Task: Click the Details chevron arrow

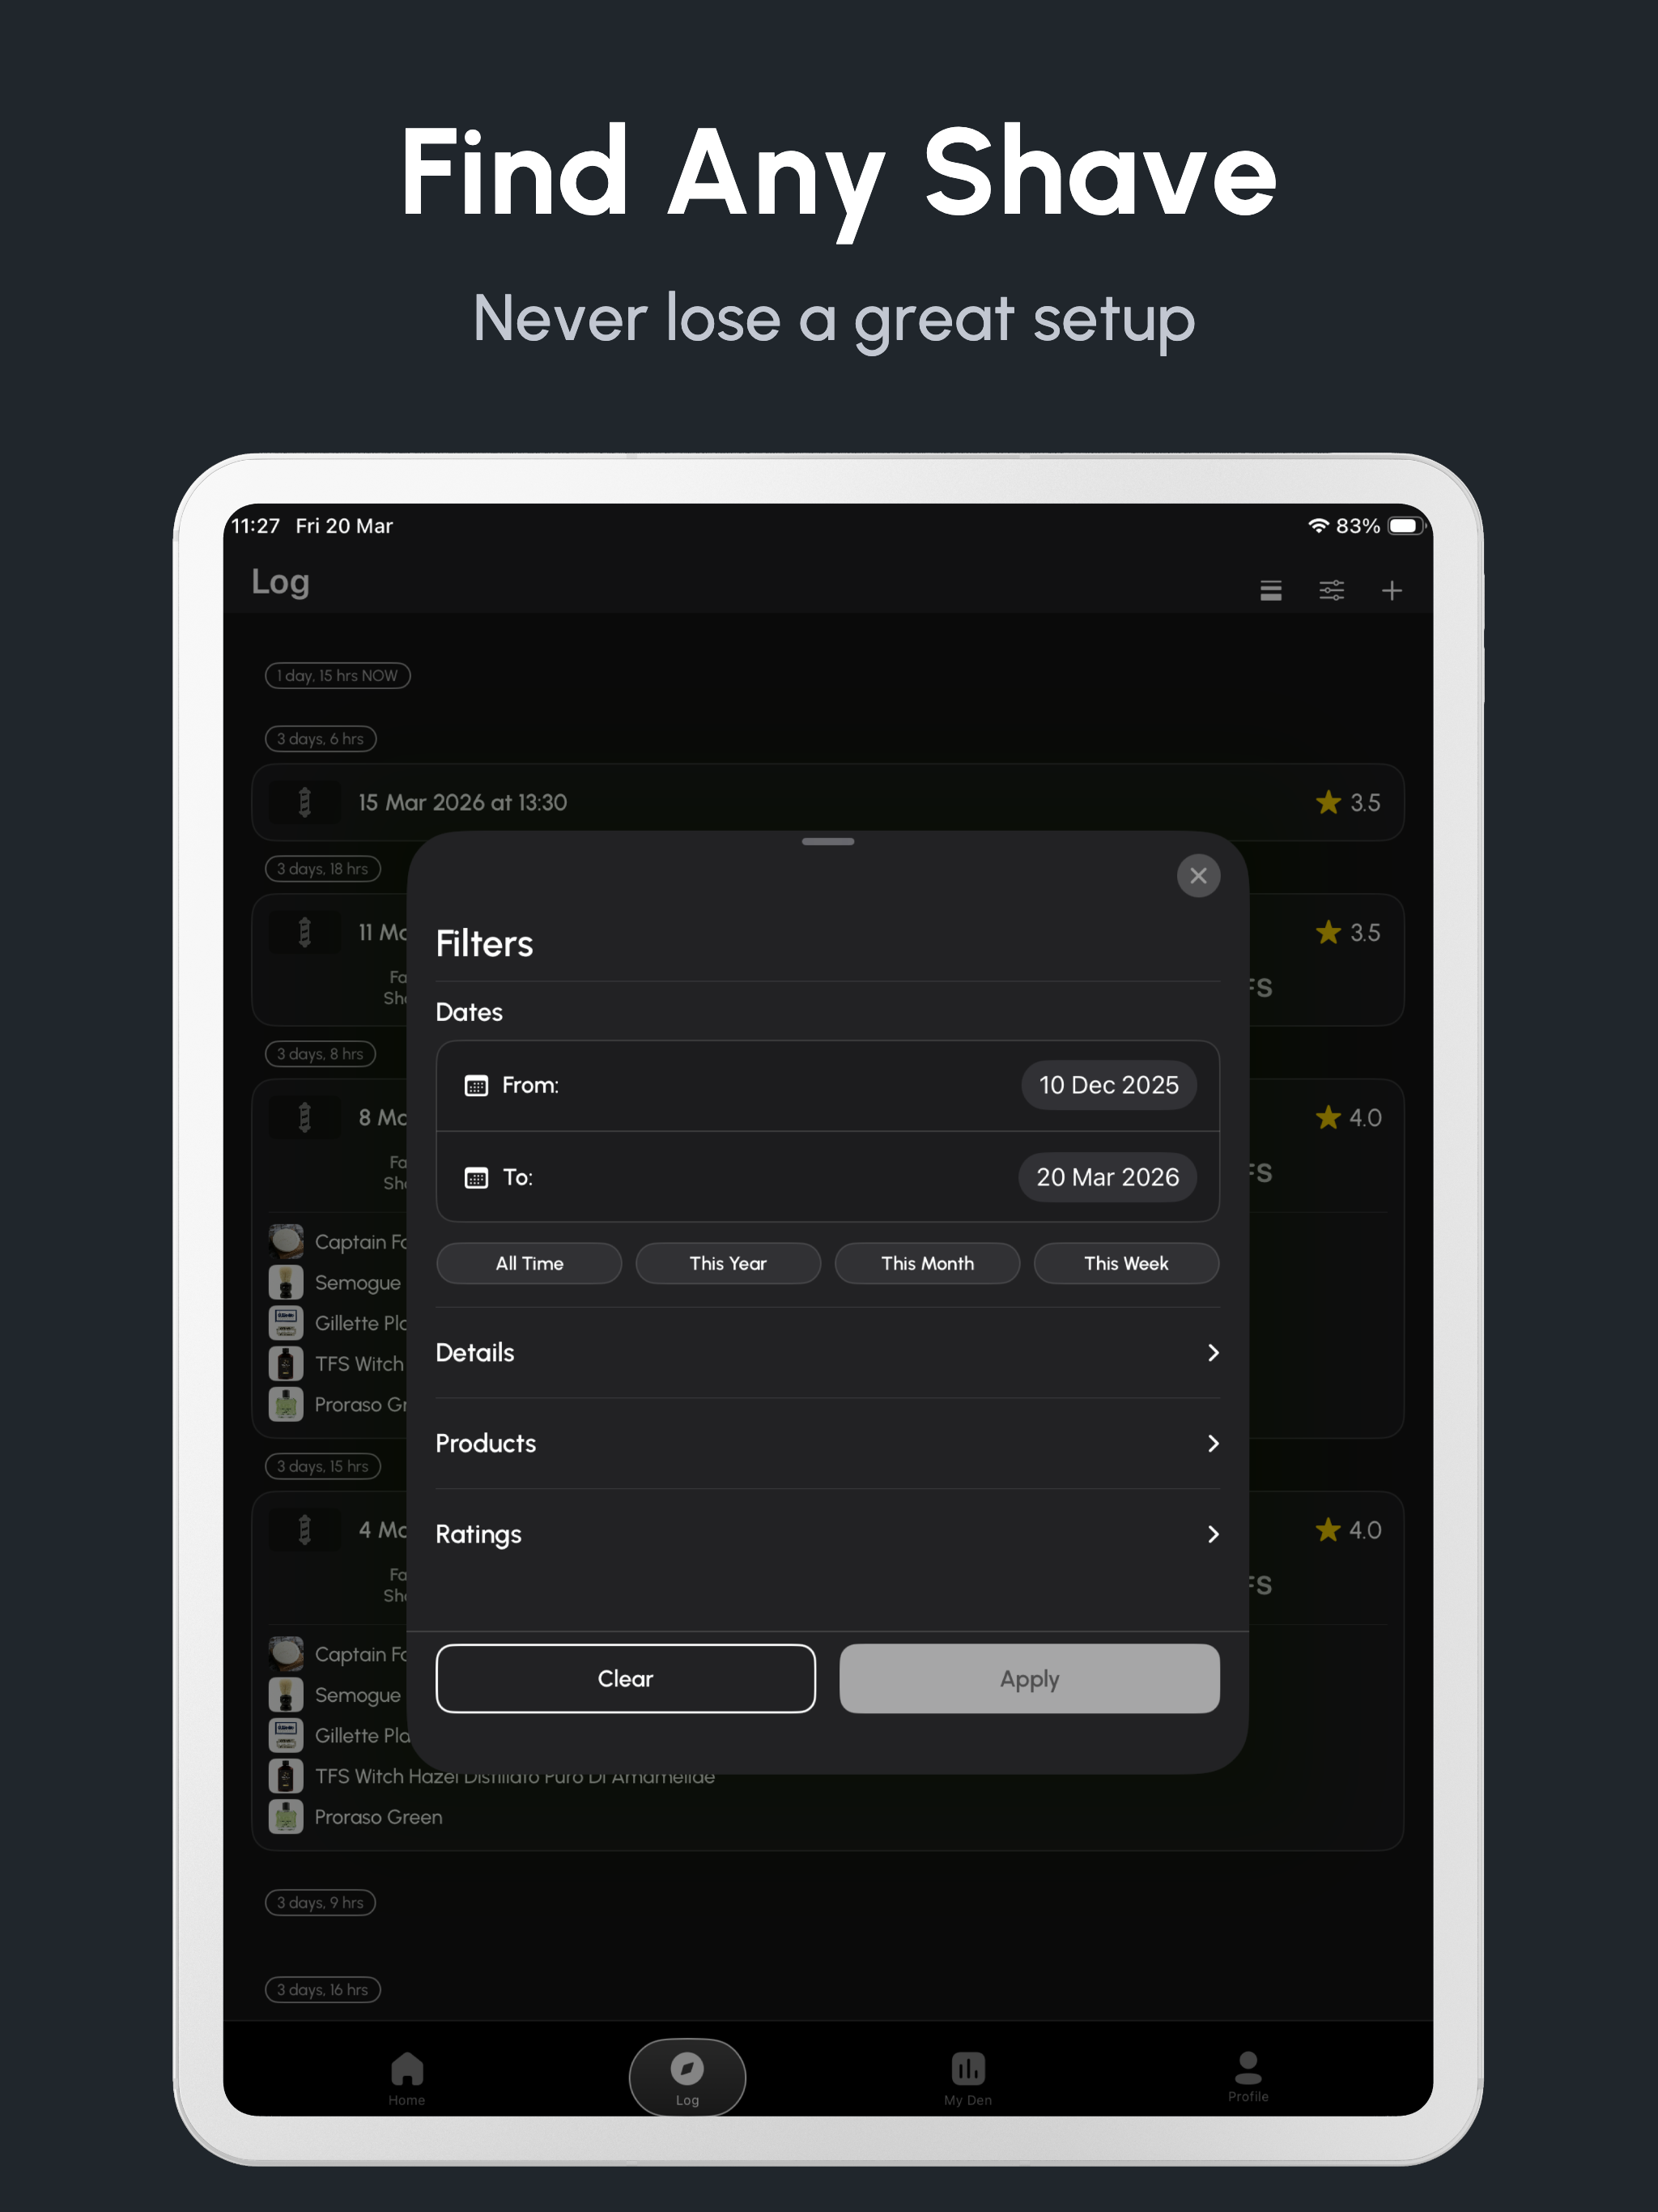Action: (1213, 1353)
